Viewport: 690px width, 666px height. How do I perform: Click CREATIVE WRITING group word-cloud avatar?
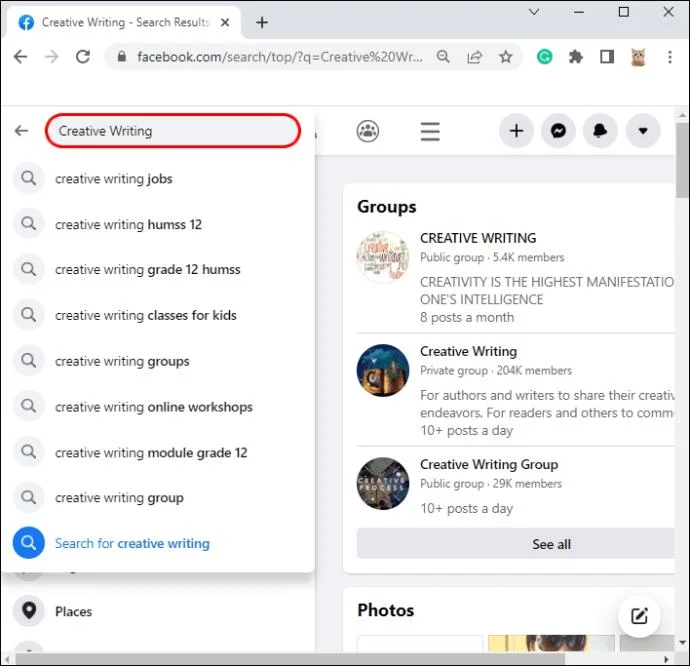point(382,257)
